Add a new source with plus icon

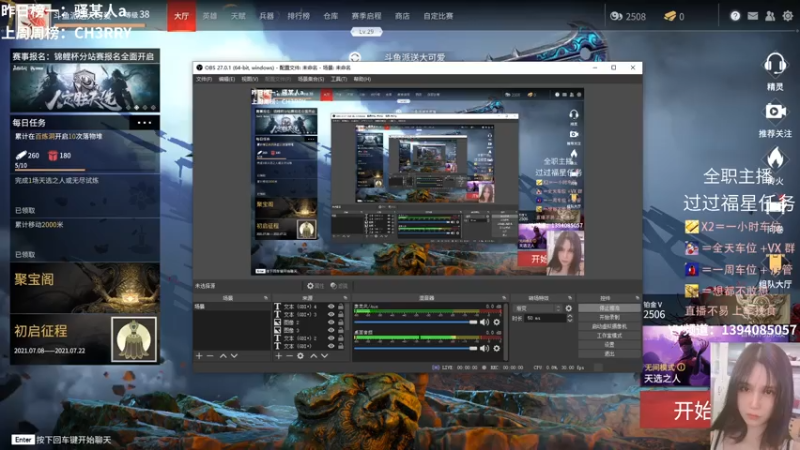click(x=279, y=356)
